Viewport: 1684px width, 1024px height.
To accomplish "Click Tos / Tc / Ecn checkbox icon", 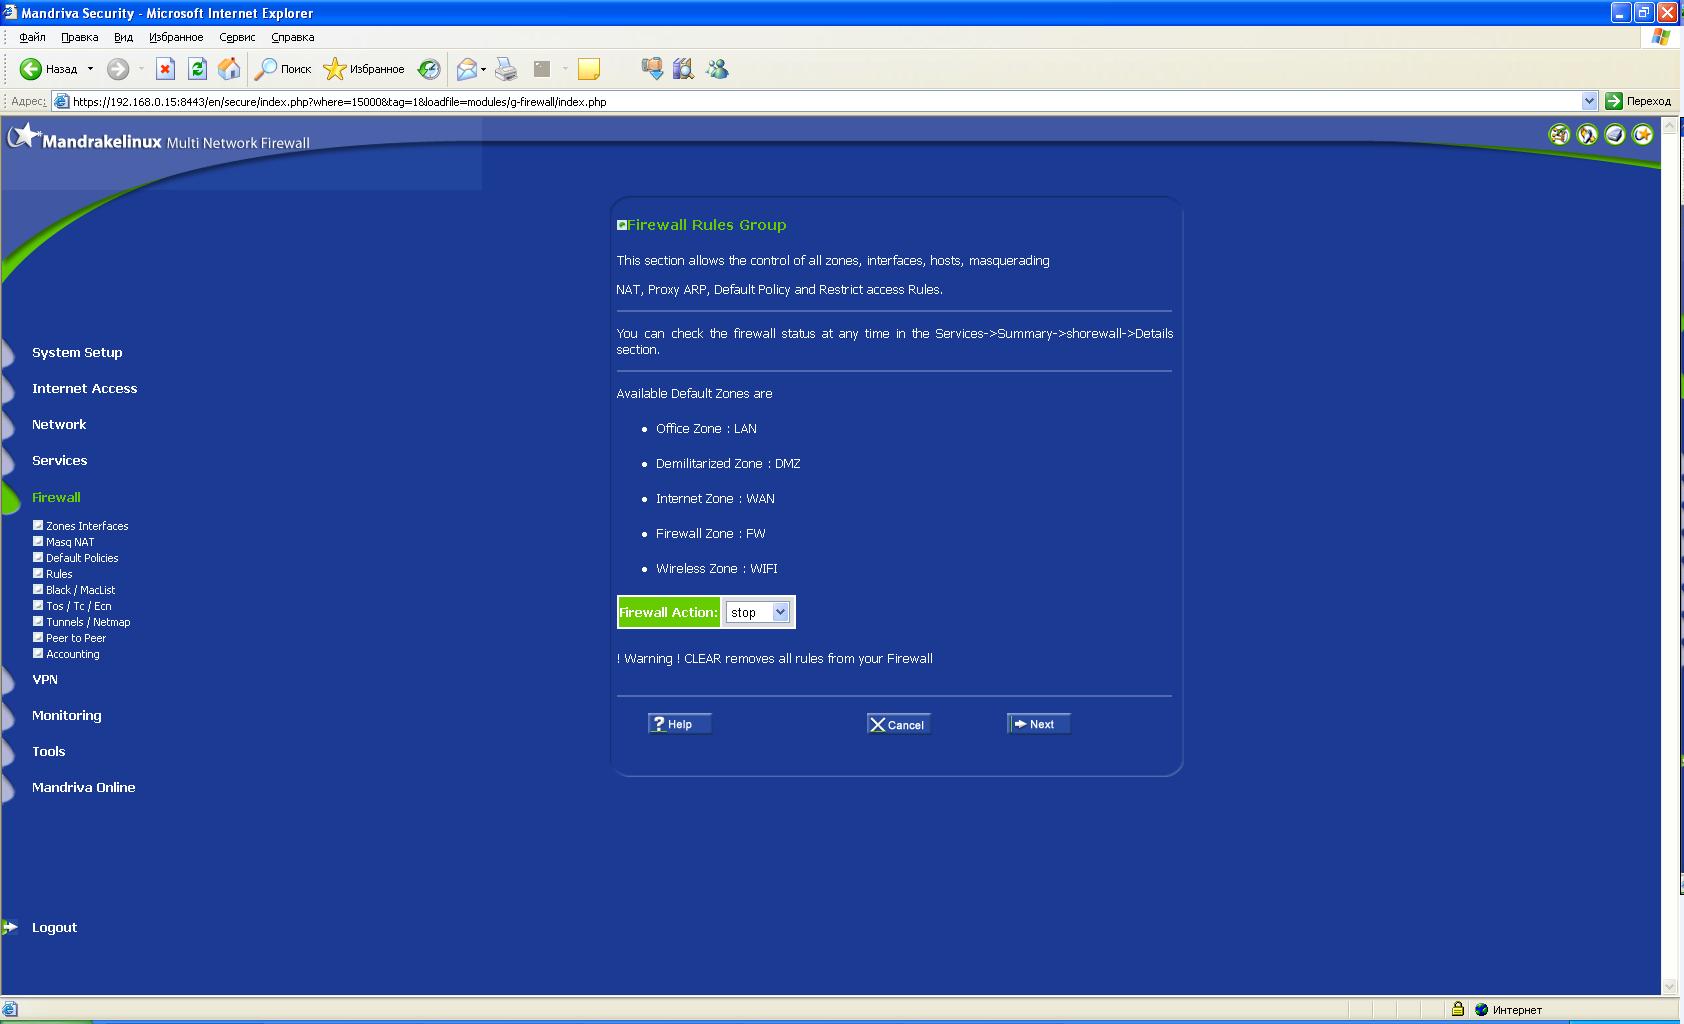I will point(38,605).
